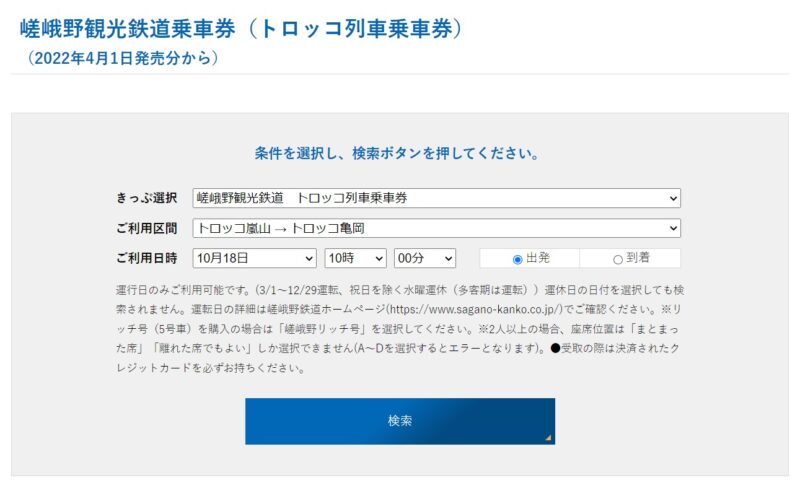
Task: Click the 嵯峨野観光鉄道乗車券 page heading
Action: [241, 29]
